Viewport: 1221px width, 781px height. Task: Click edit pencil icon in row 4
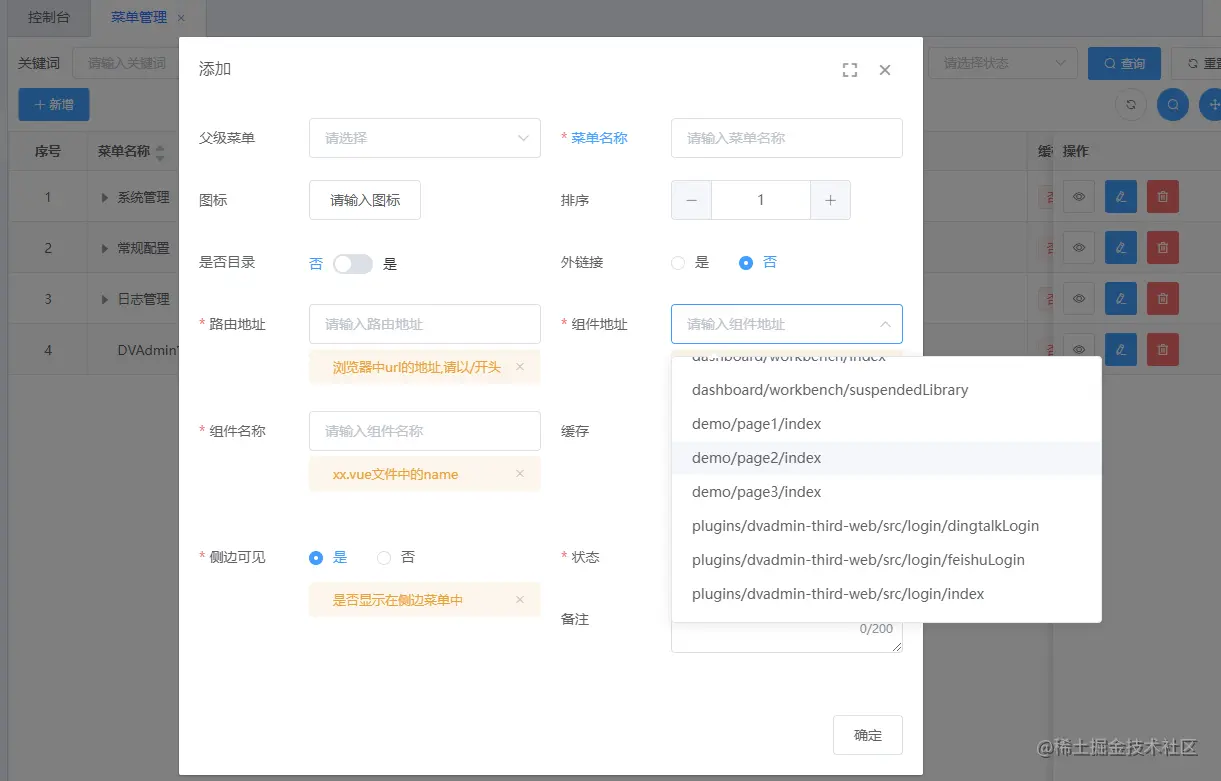coord(1121,349)
